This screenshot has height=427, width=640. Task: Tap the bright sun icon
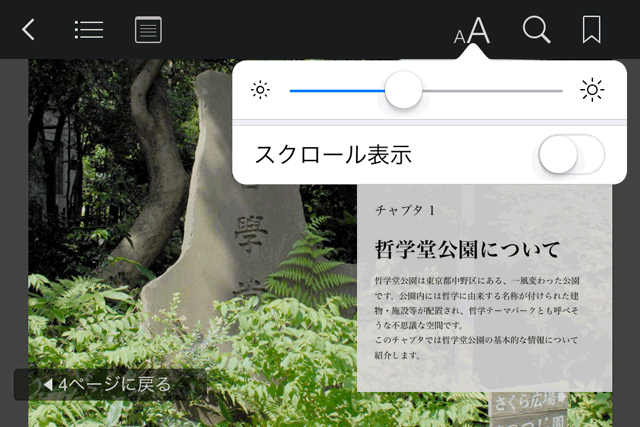click(x=592, y=90)
